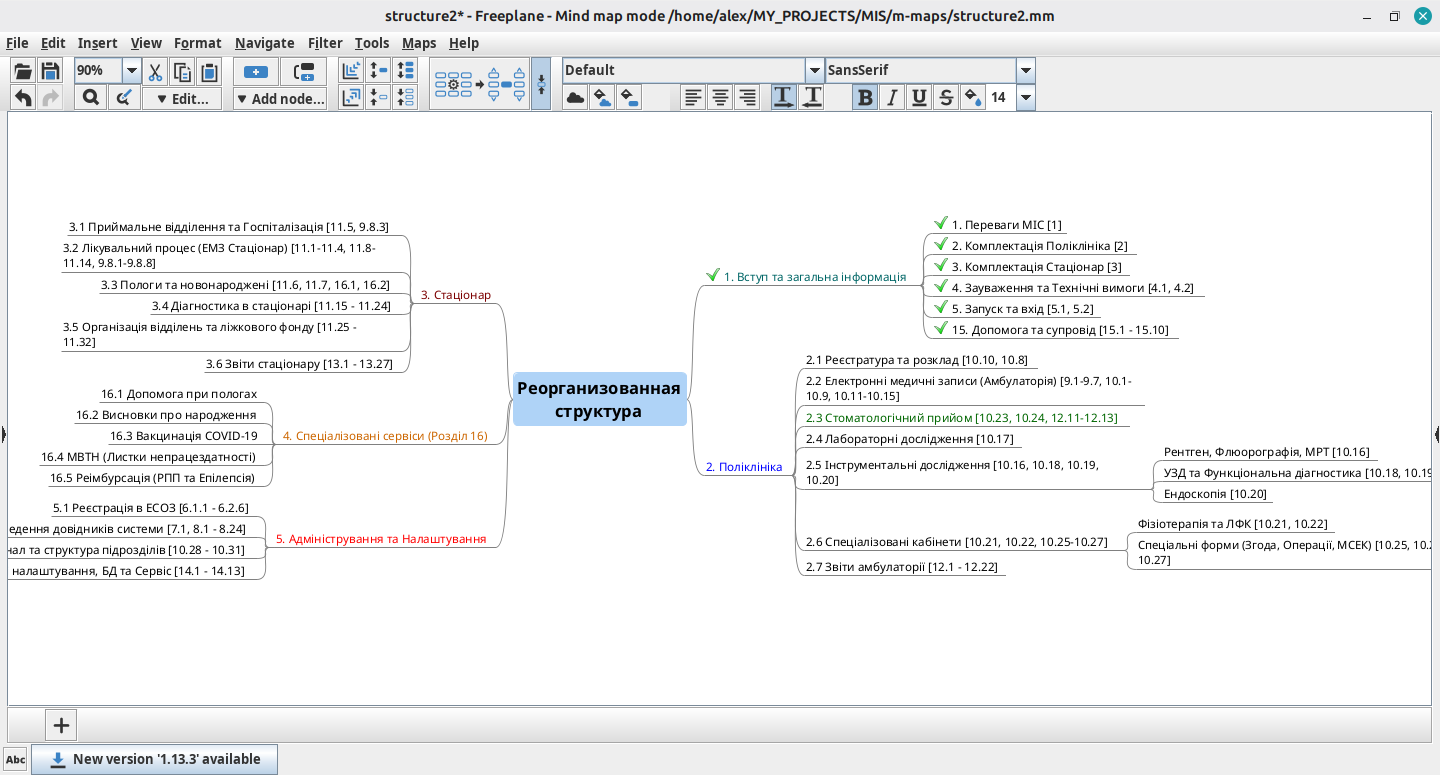The image size is (1440, 775).
Task: Click New version '1.13.3' available button
Action: 155,759
